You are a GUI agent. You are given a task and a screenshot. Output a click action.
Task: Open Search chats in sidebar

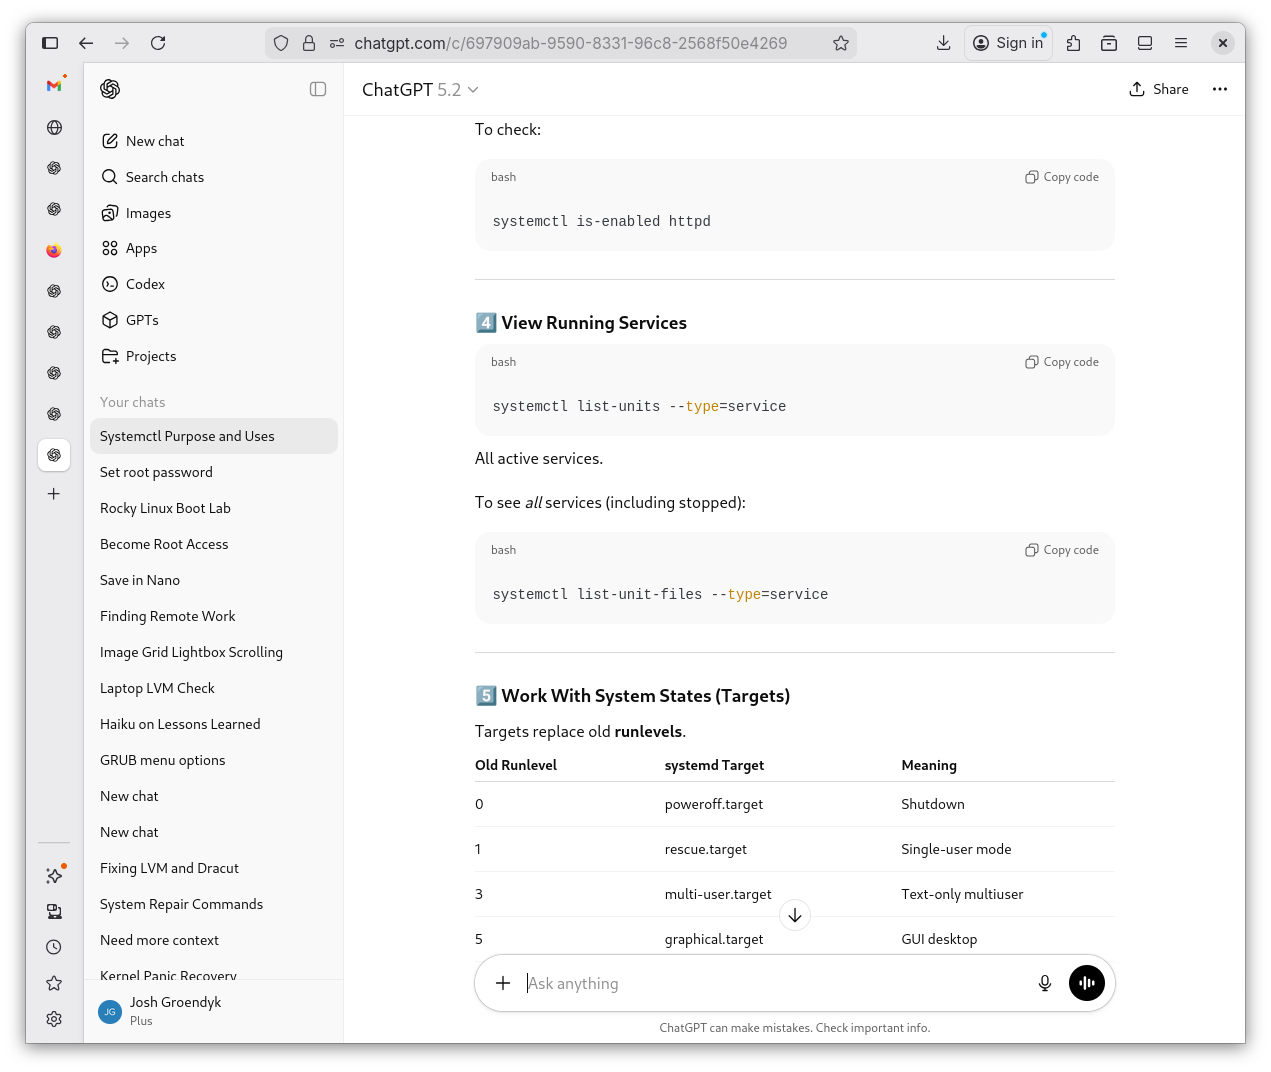point(164,177)
